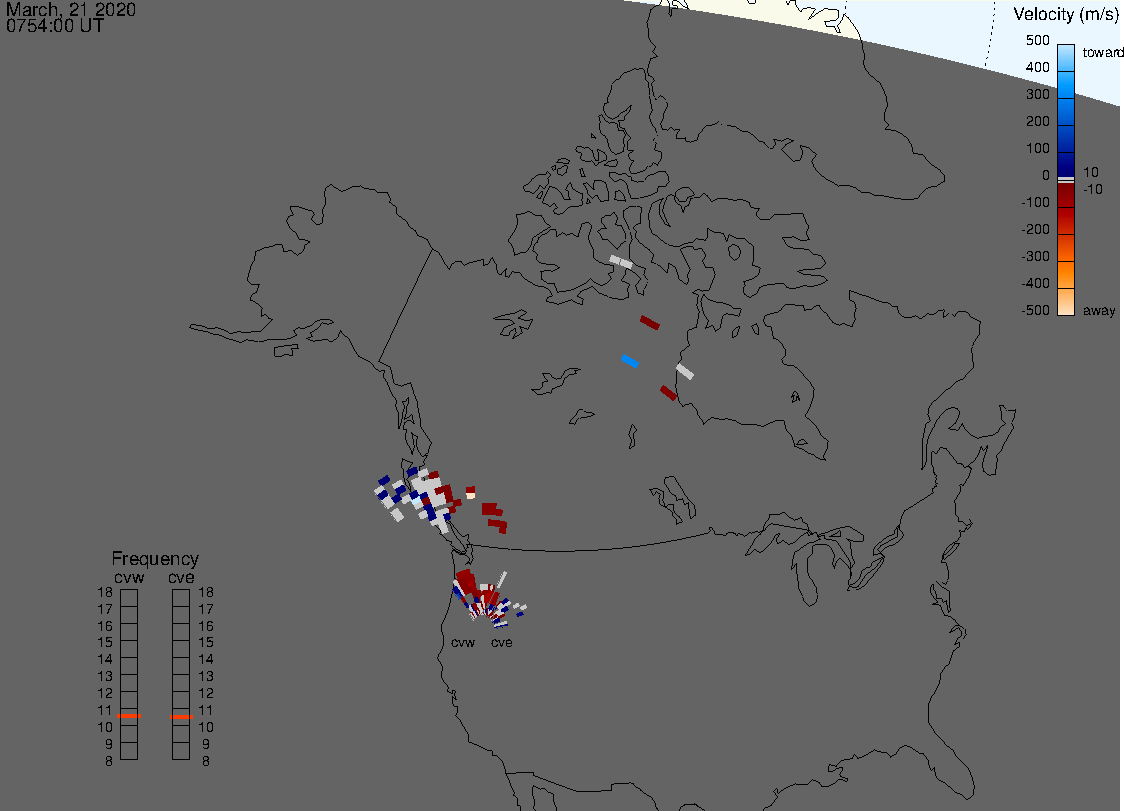Click the 500 velocity scale label
Viewport: 1124px width, 811px height.
pyautogui.click(x=1037, y=40)
